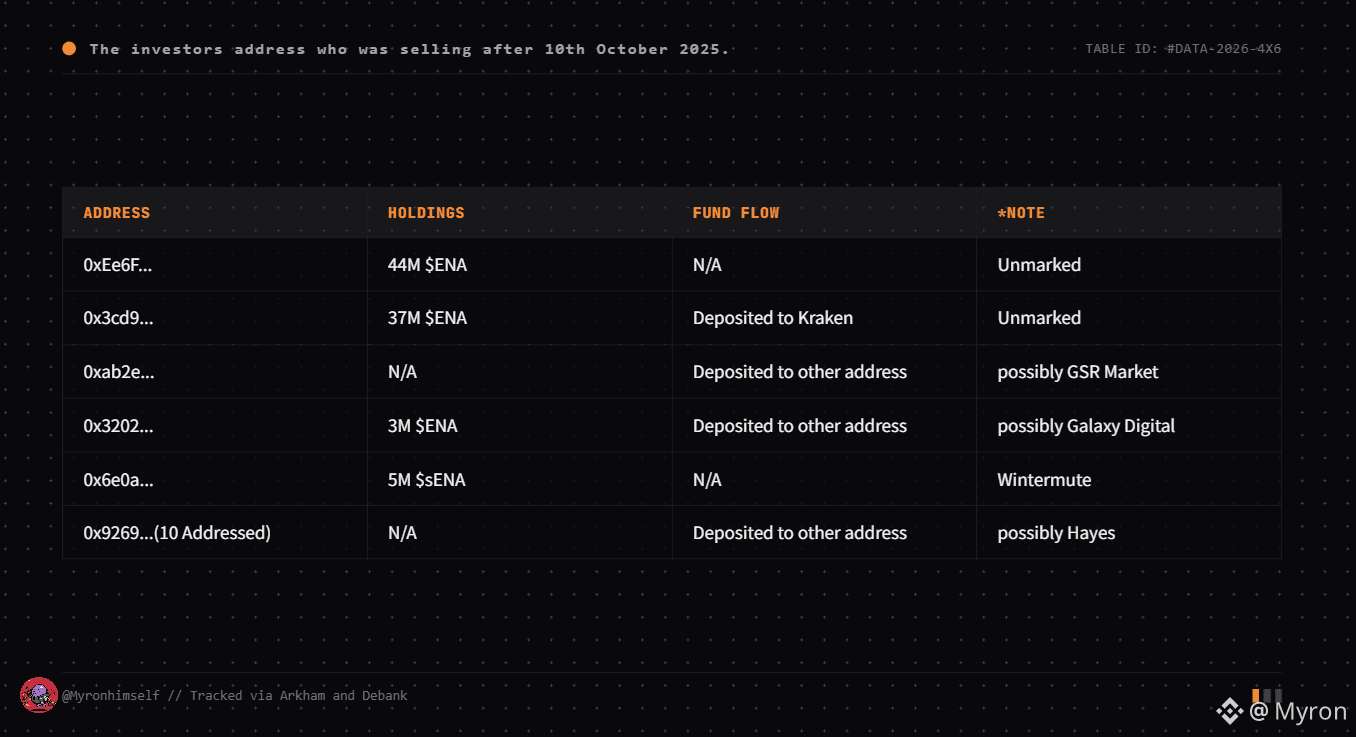Click the orange dot beside the title
This screenshot has width=1356, height=737.
[69, 48]
